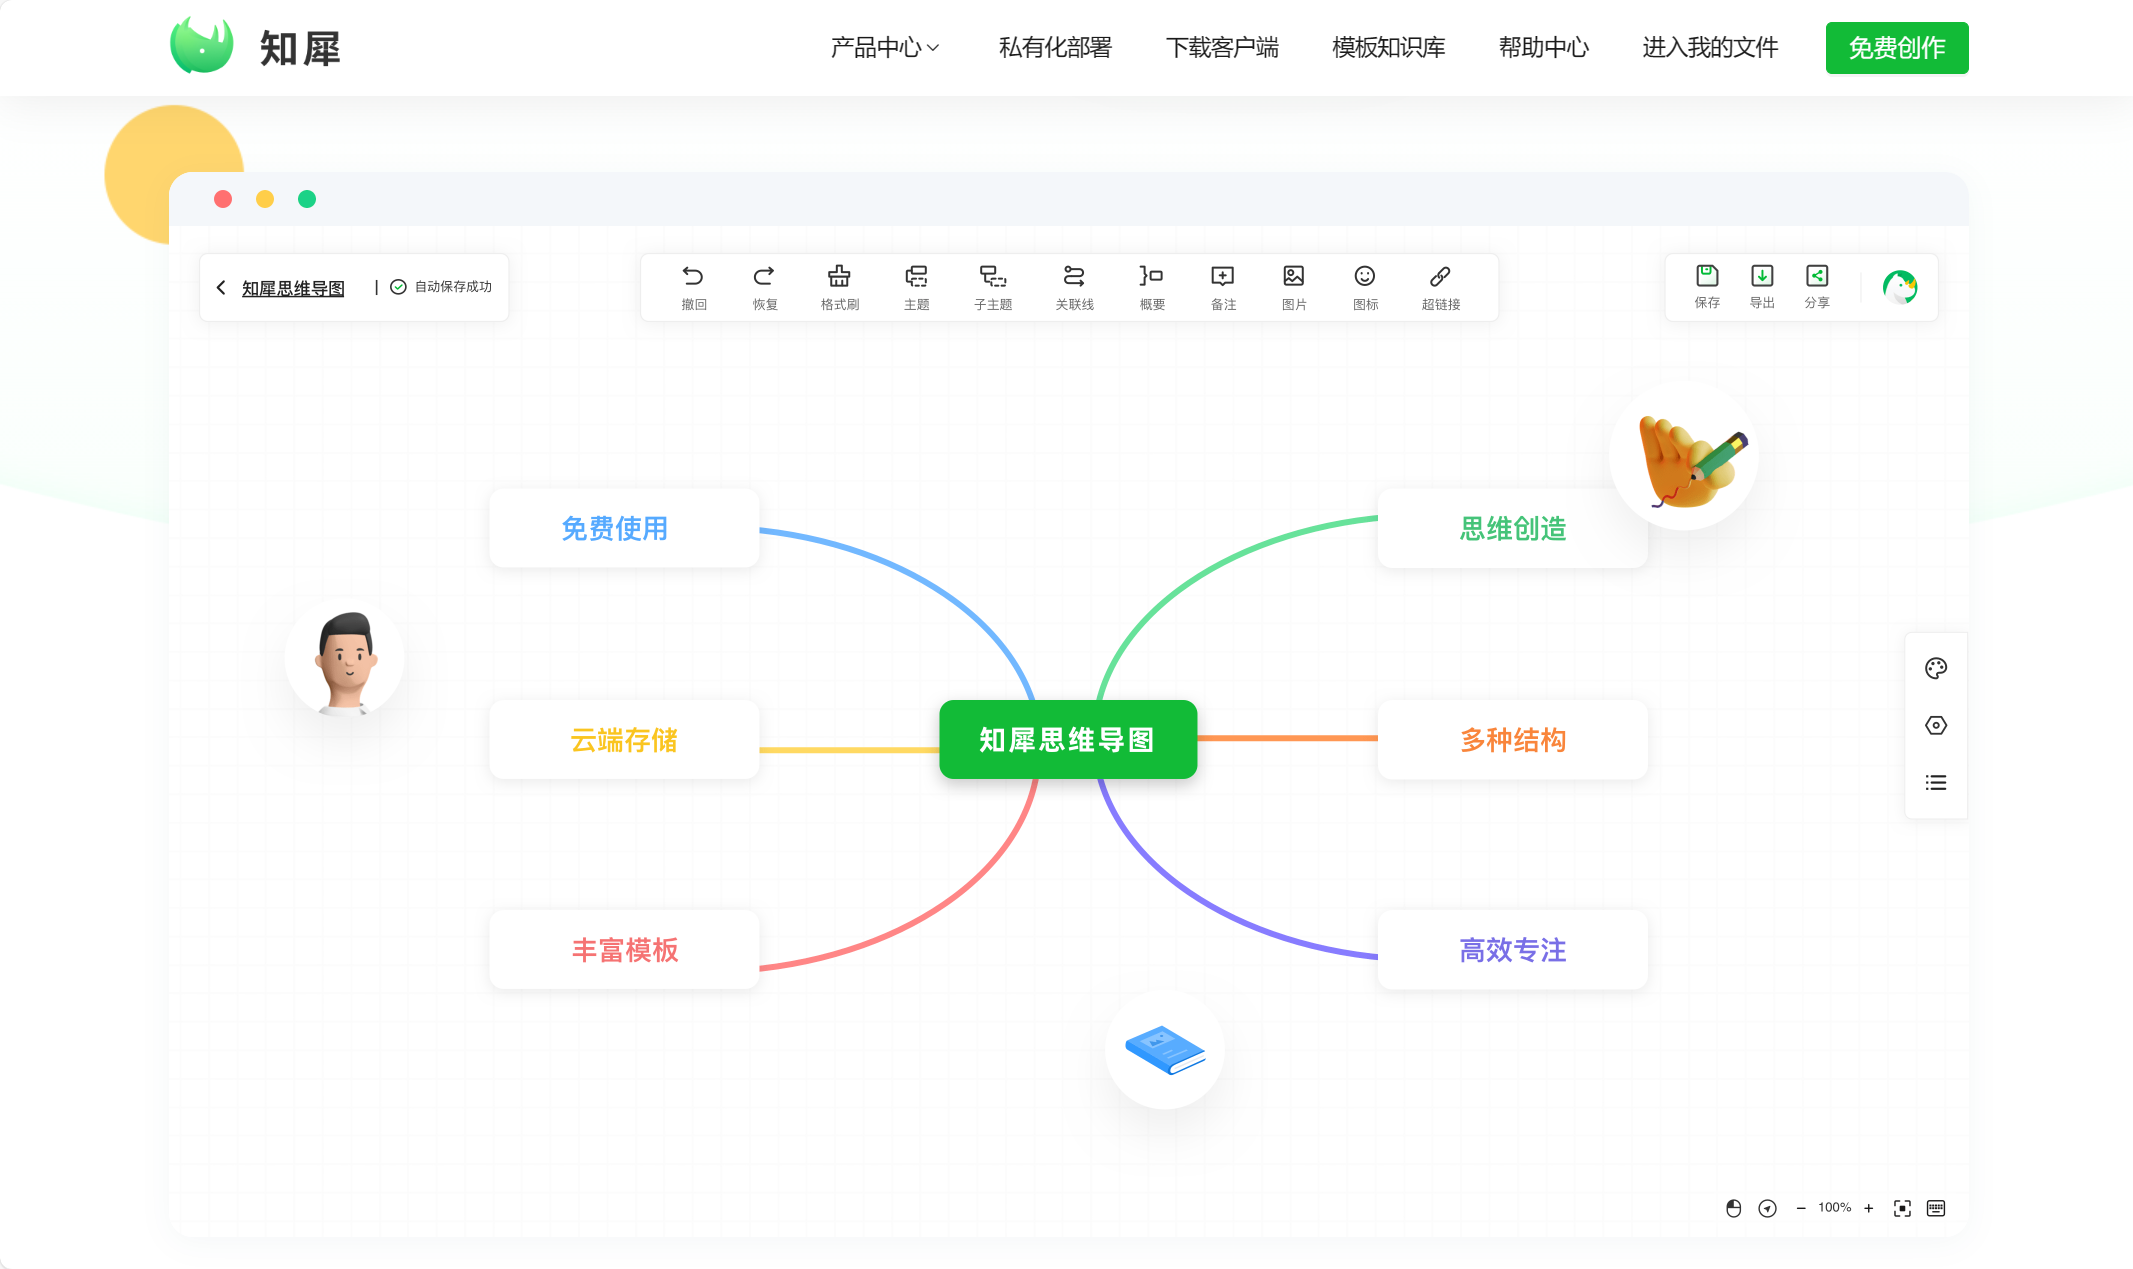Click the 100% zoom level text
2133x1269 pixels.
click(1834, 1208)
